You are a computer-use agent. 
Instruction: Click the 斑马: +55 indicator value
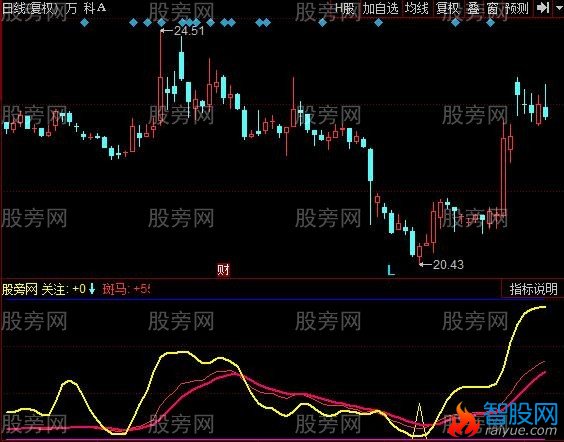click(126, 289)
